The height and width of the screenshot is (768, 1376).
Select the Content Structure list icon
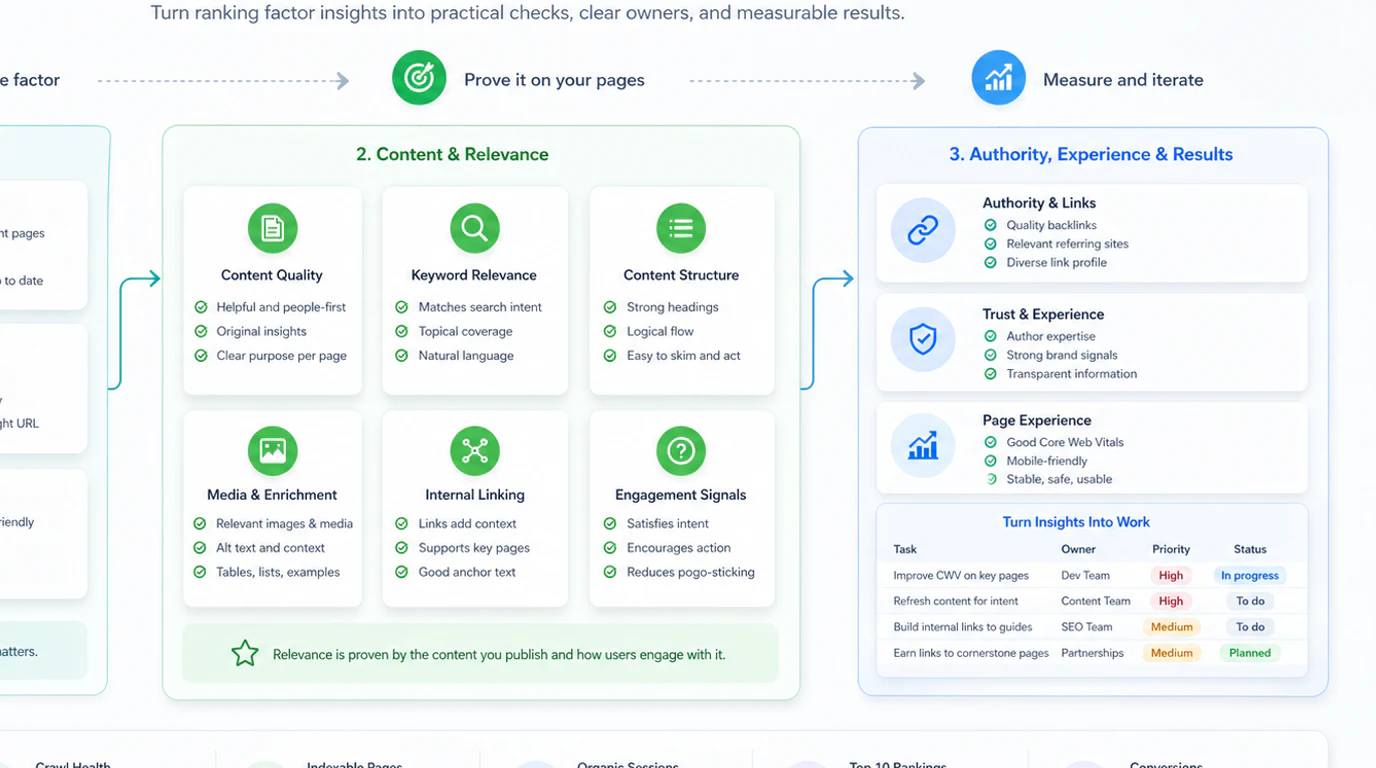[x=681, y=229]
